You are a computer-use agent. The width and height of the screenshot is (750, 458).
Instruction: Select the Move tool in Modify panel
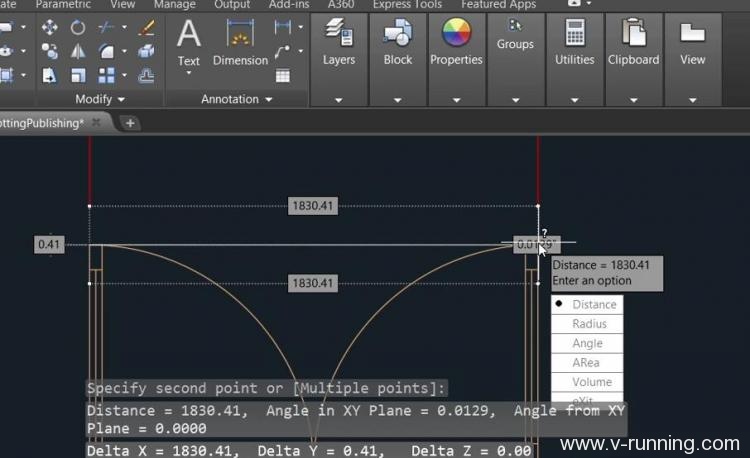(50, 28)
